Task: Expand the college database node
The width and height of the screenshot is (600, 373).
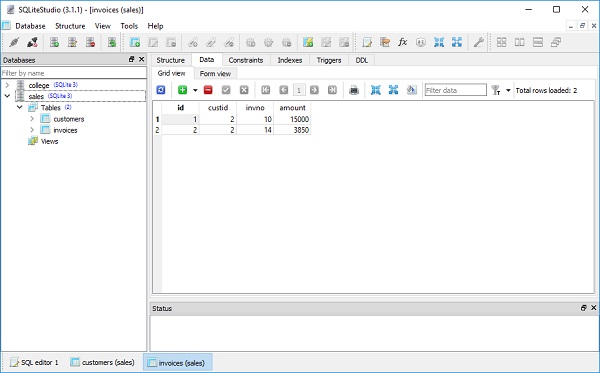Action: tap(7, 85)
